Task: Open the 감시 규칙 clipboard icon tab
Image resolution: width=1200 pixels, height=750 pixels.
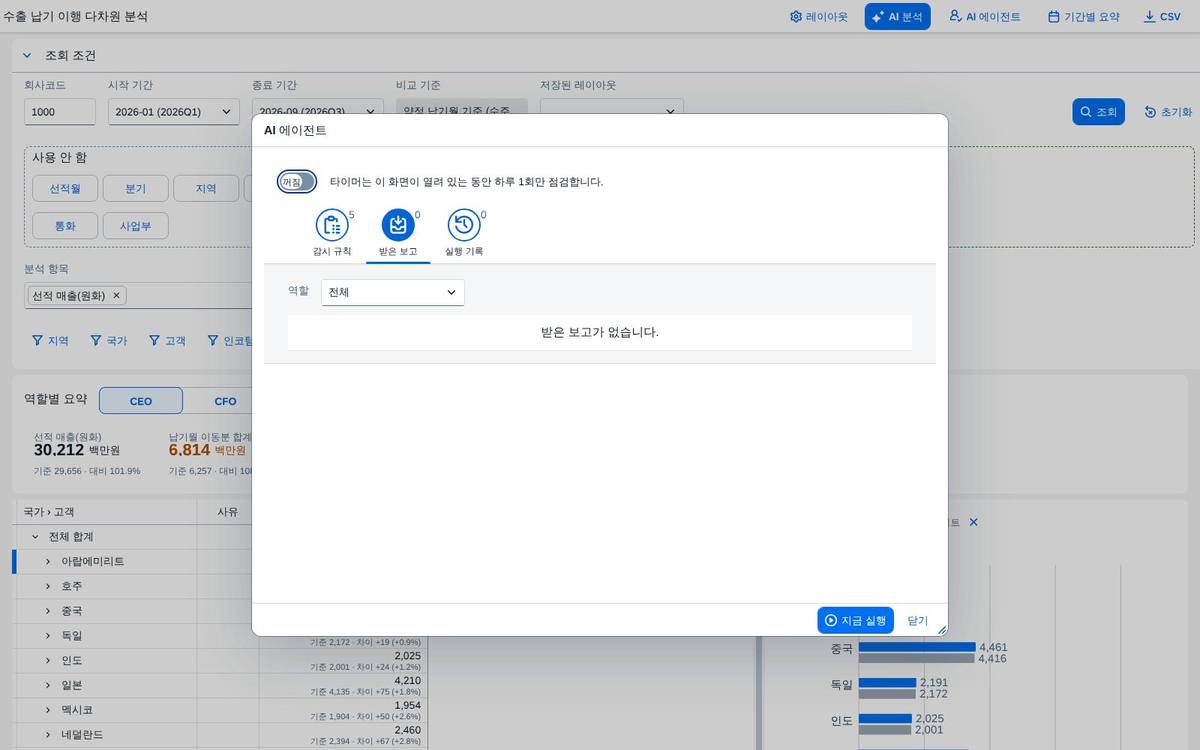Action: tap(332, 226)
